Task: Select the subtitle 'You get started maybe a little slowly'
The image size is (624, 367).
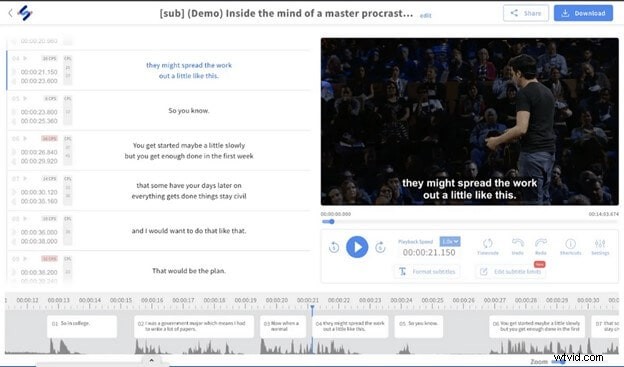Action: click(189, 145)
